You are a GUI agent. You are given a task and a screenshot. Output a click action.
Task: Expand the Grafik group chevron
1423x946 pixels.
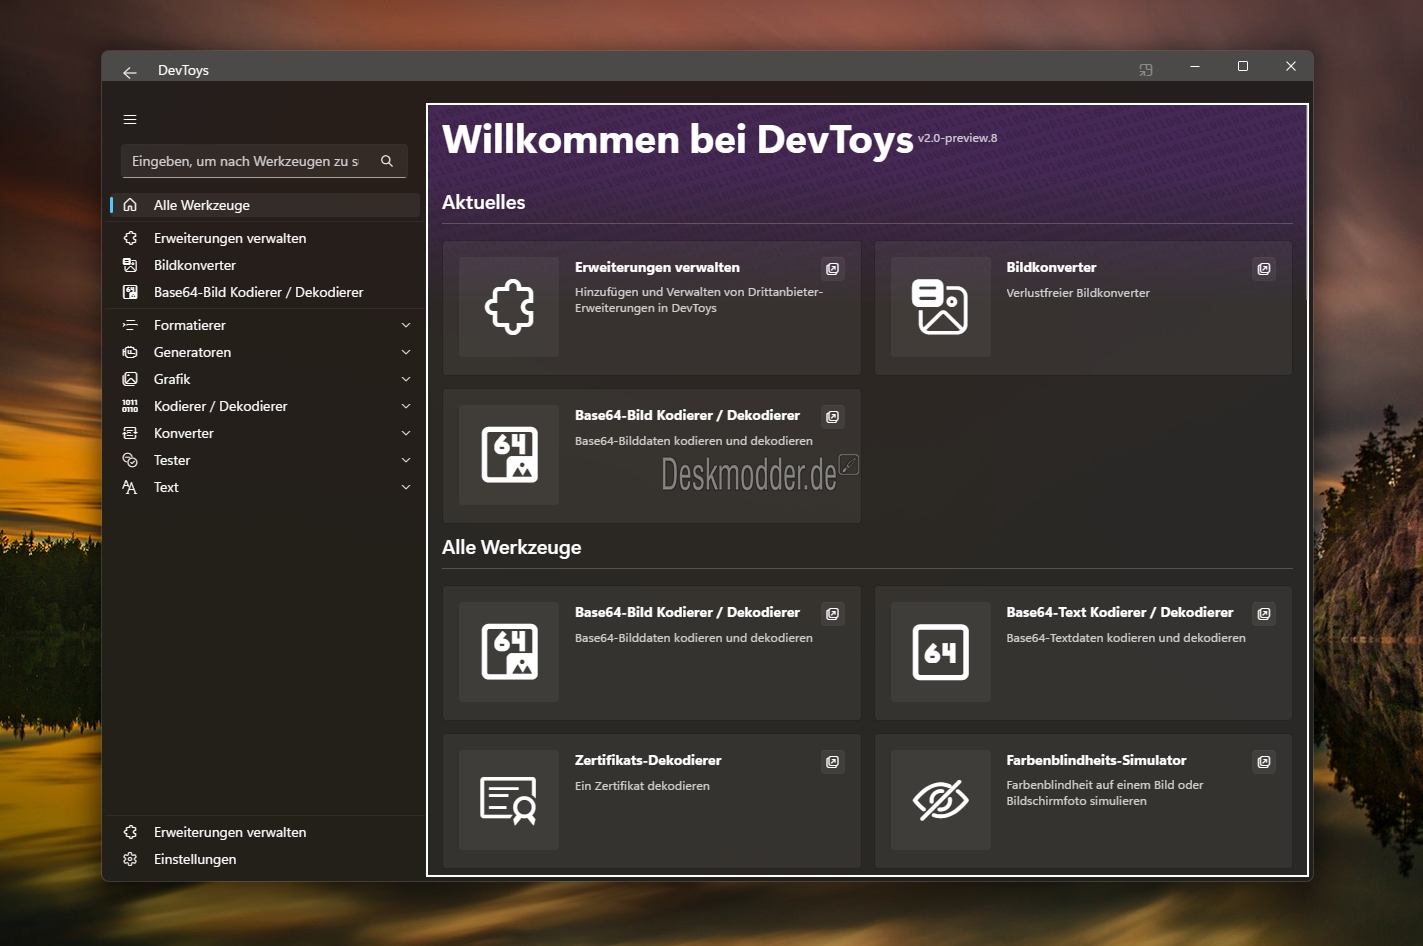406,379
